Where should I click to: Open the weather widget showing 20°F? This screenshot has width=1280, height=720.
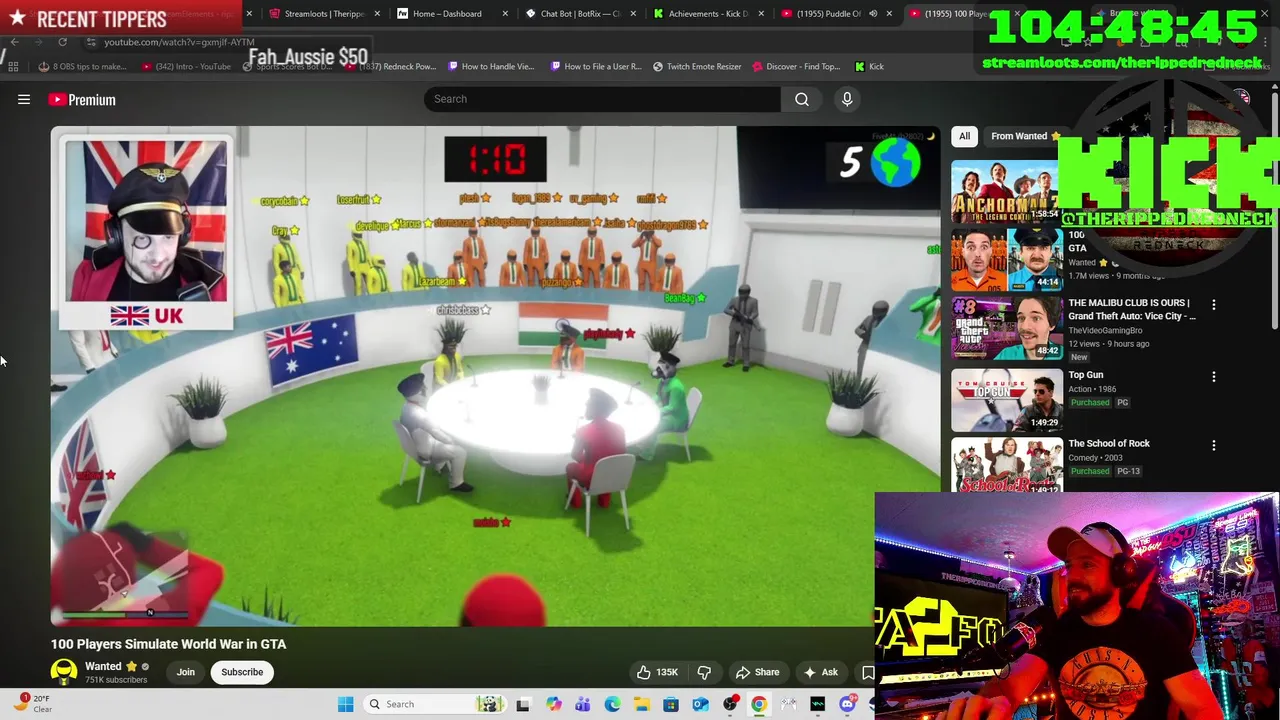click(x=30, y=703)
